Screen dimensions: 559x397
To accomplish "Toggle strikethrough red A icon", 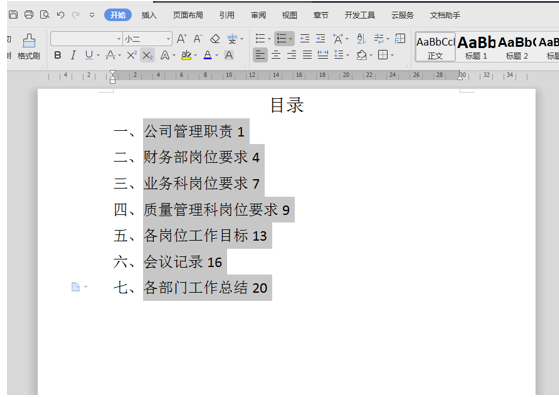I will (111, 55).
